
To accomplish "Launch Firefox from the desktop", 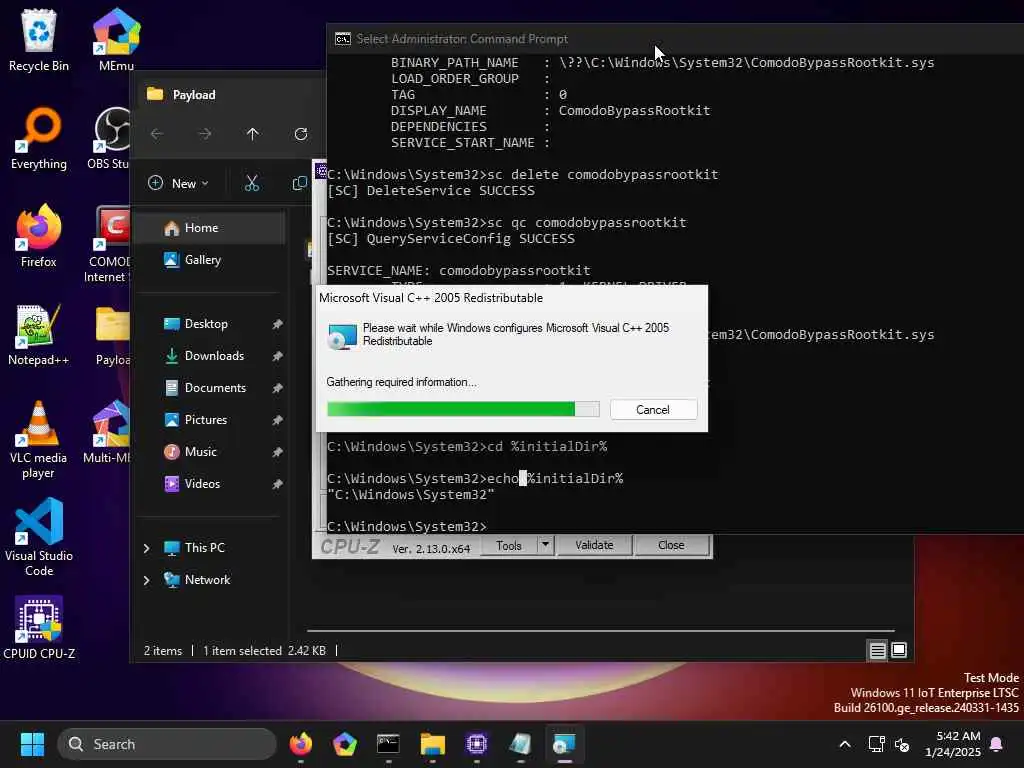I will coord(39,236).
